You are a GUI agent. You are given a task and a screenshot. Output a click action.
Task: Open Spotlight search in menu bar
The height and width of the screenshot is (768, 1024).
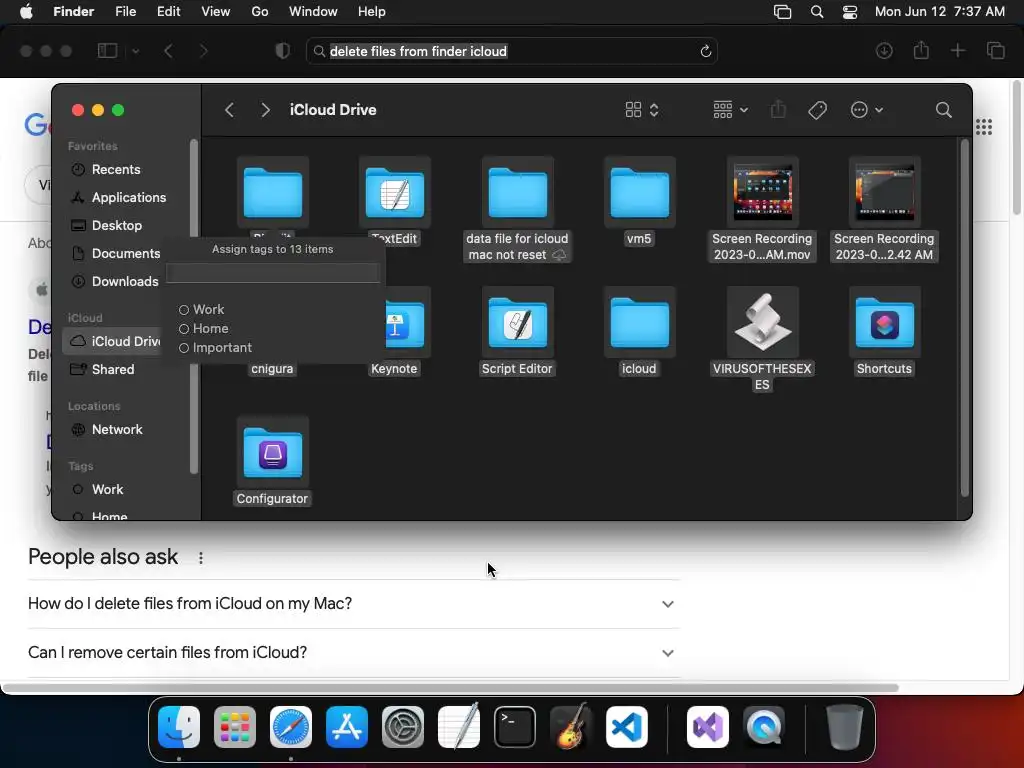[817, 12]
